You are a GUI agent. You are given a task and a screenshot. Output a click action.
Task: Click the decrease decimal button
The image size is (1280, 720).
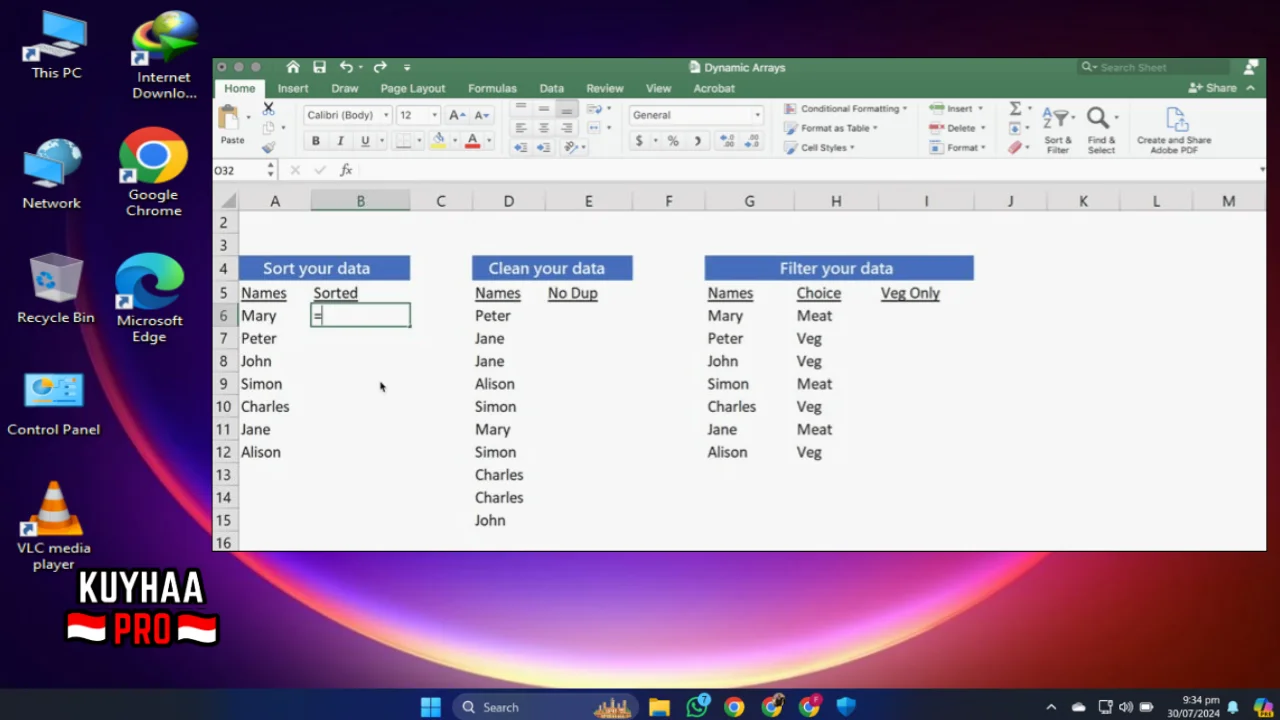tap(753, 141)
